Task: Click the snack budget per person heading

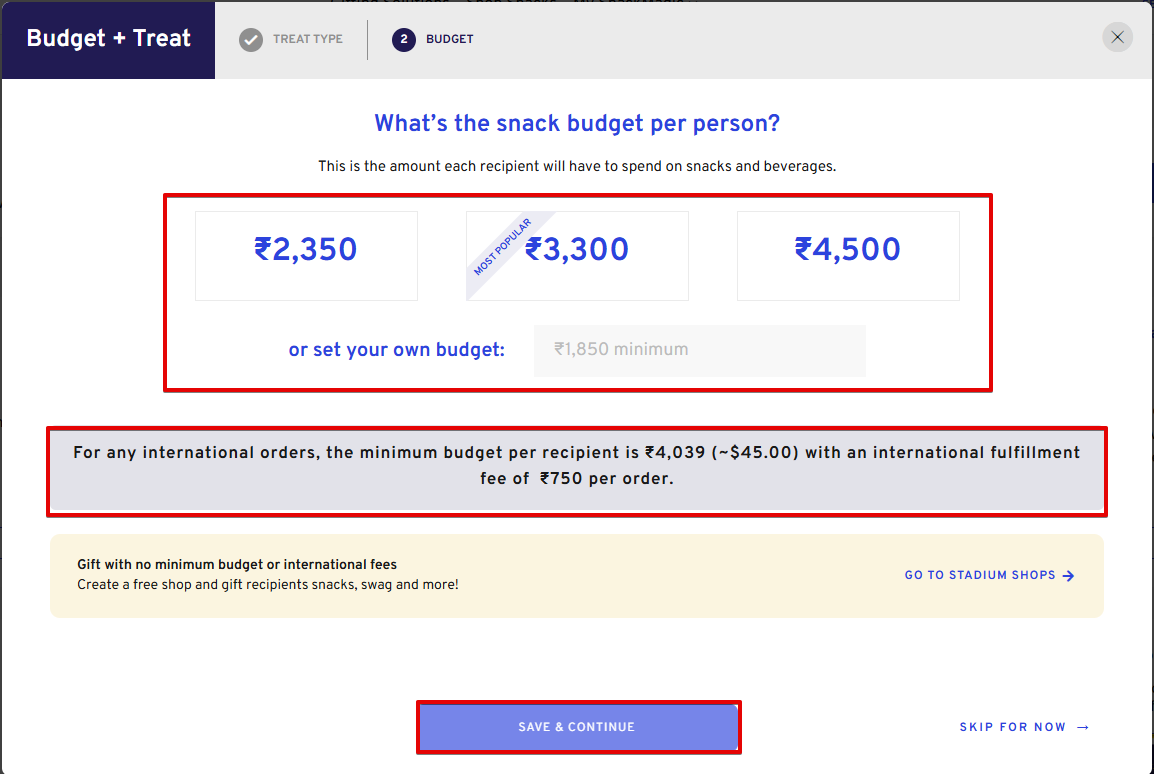Action: coord(577,124)
